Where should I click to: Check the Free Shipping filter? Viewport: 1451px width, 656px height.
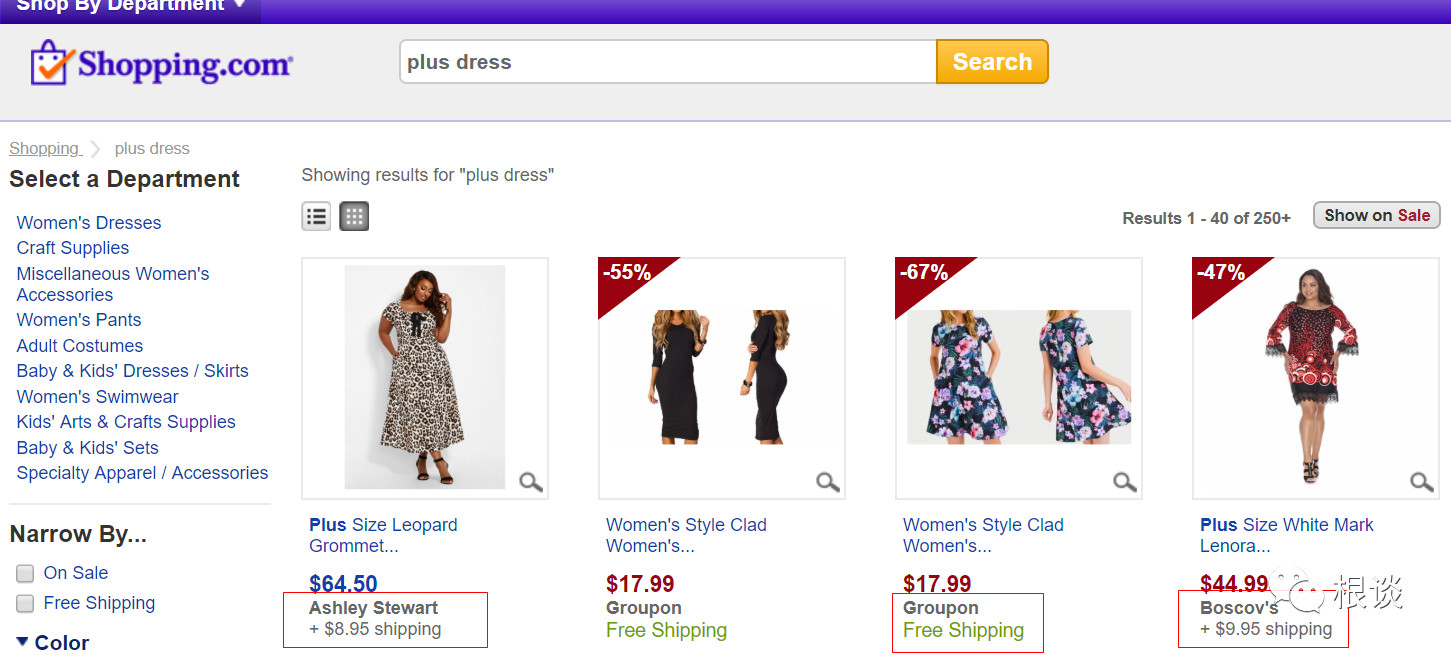[25, 603]
